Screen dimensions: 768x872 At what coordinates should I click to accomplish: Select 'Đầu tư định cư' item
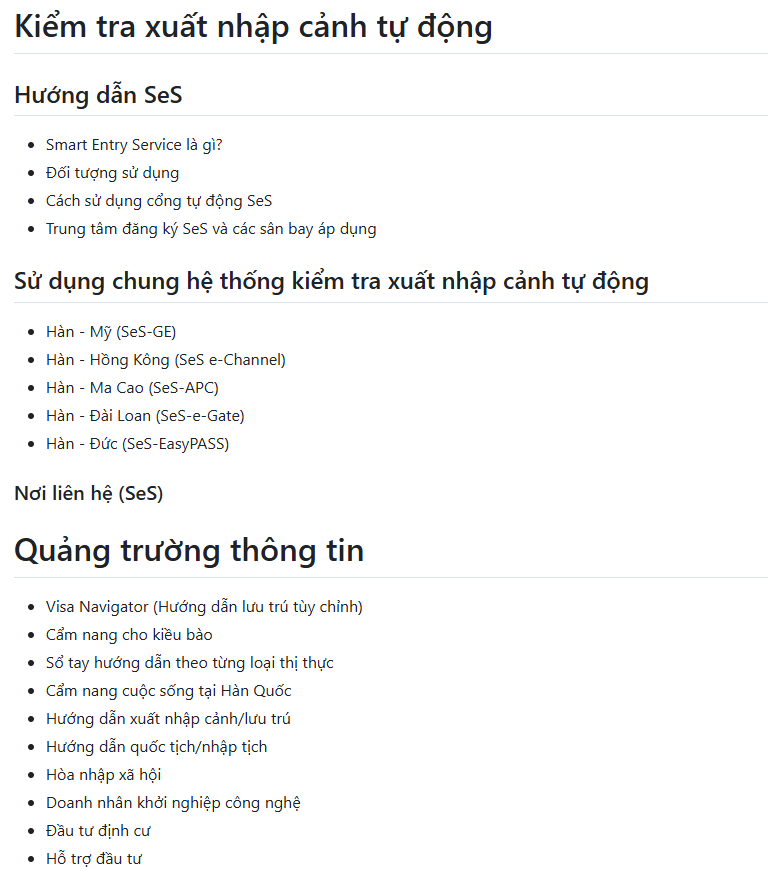[x=98, y=831]
